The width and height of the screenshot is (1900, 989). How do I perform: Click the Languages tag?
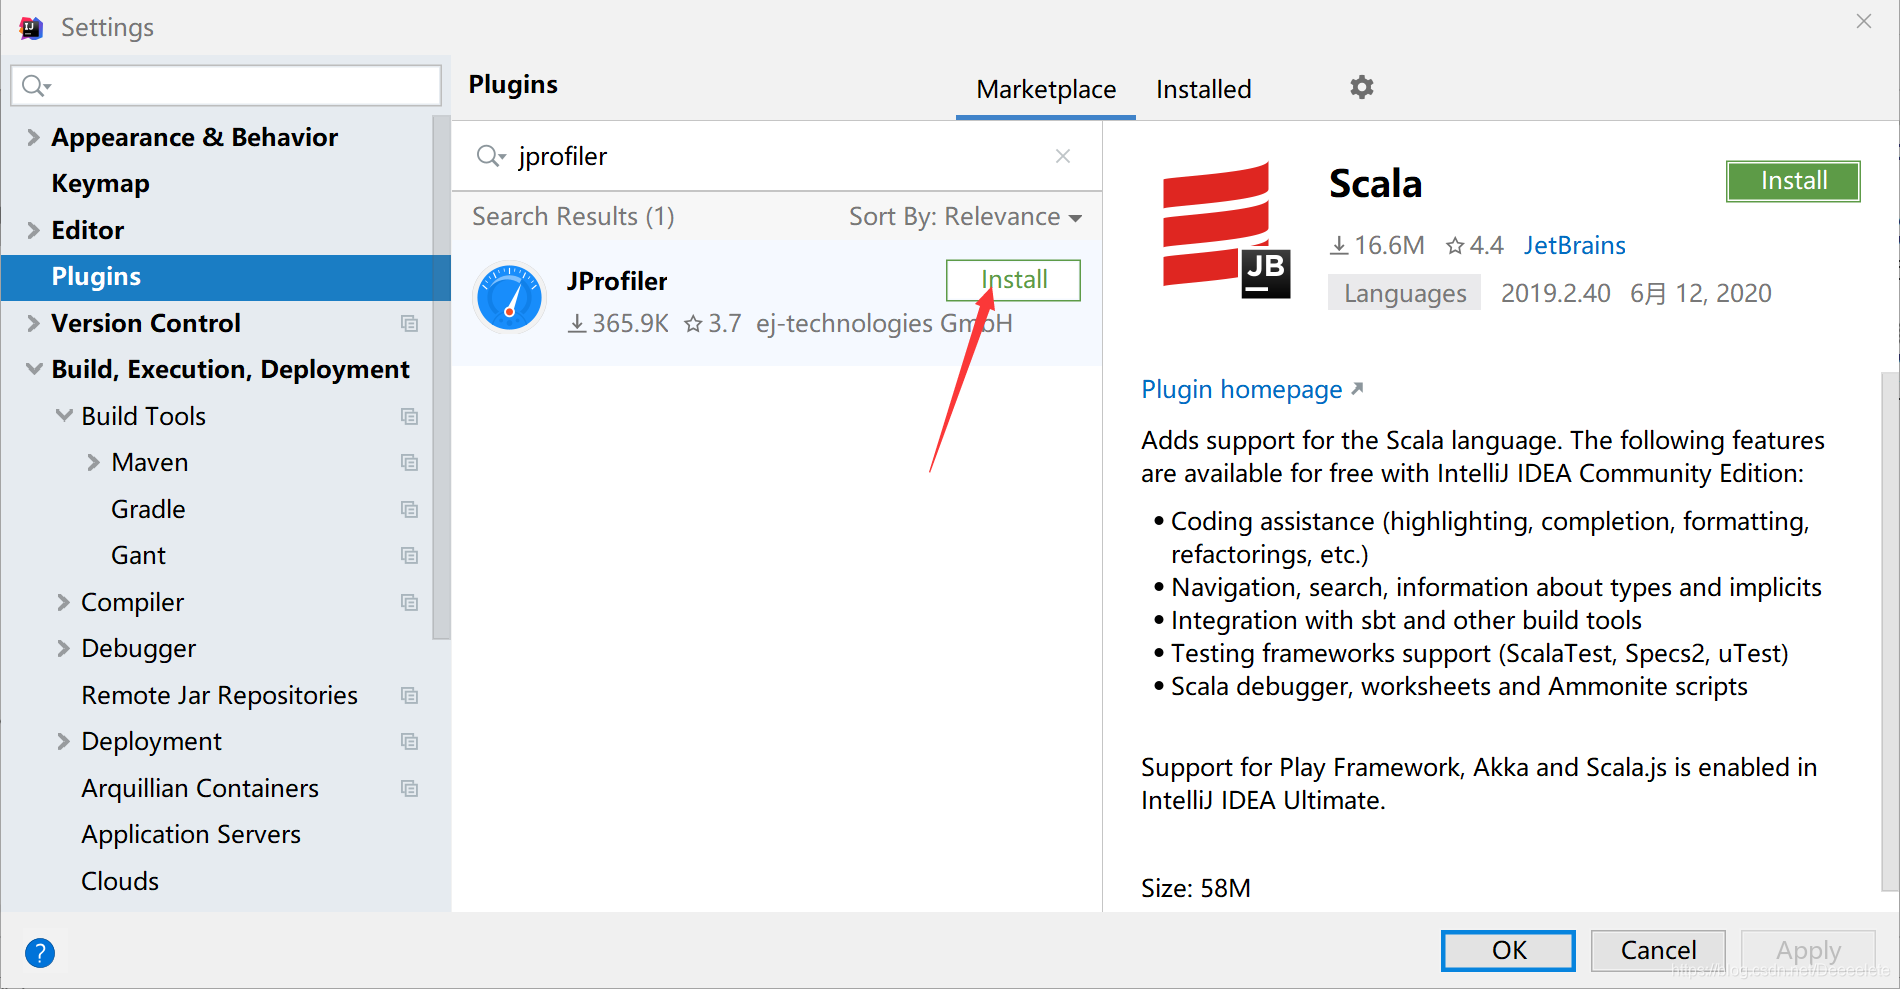1404,293
